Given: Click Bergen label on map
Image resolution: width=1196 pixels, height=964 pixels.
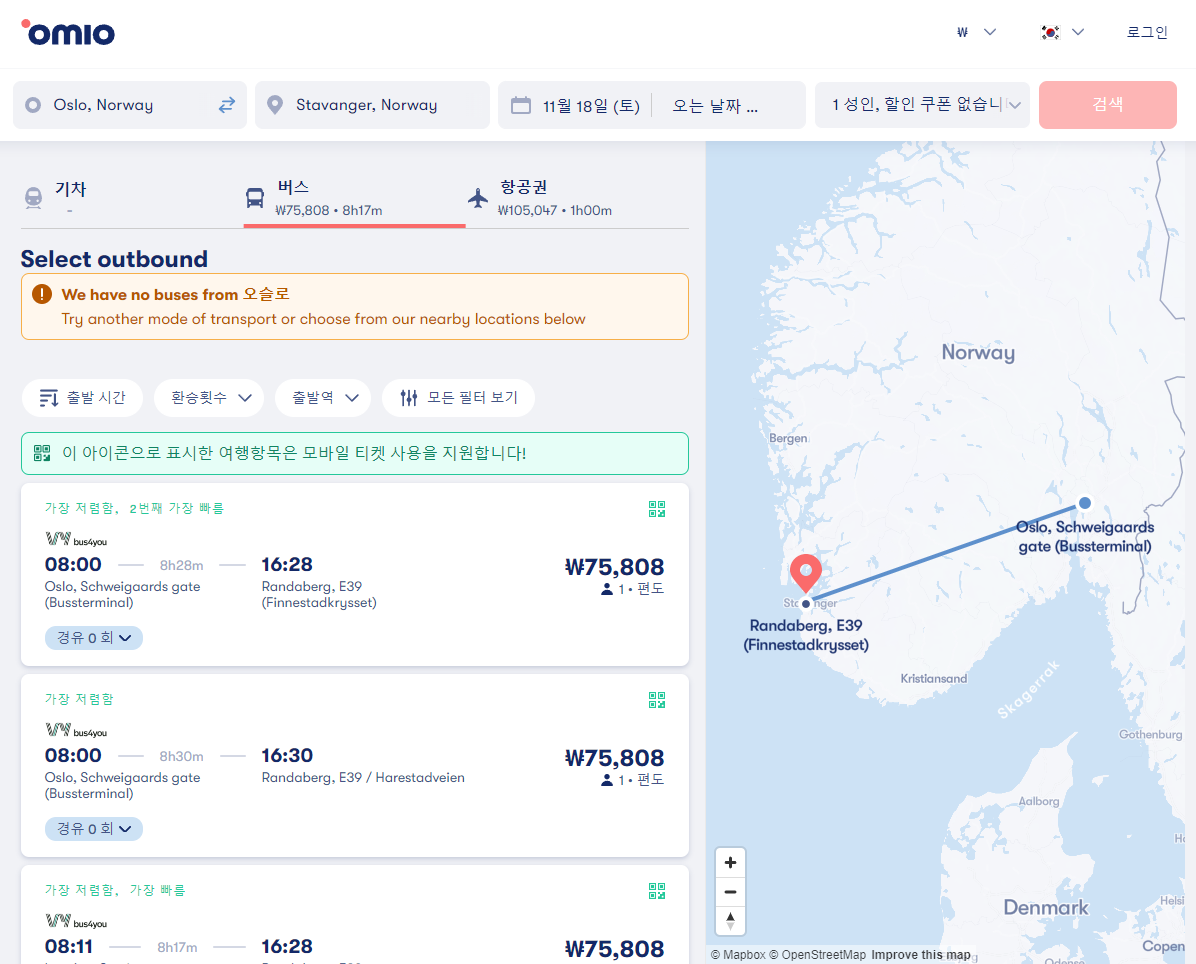Looking at the screenshot, I should [x=788, y=439].
